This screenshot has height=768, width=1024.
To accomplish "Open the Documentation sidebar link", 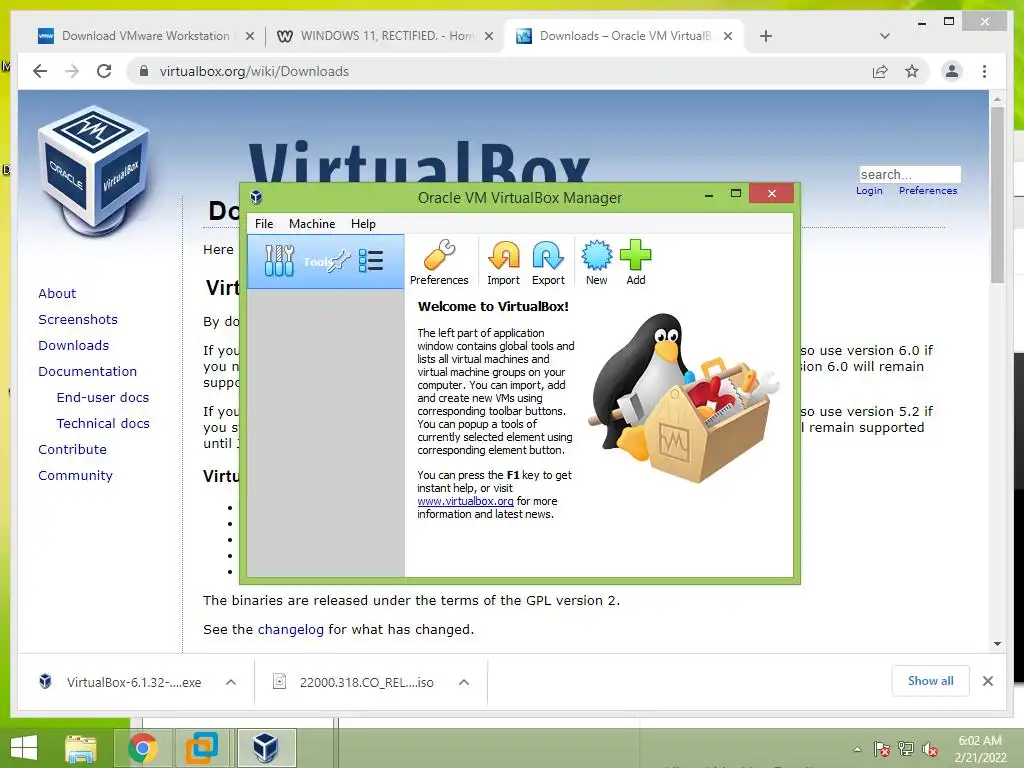I will pyautogui.click(x=88, y=372).
